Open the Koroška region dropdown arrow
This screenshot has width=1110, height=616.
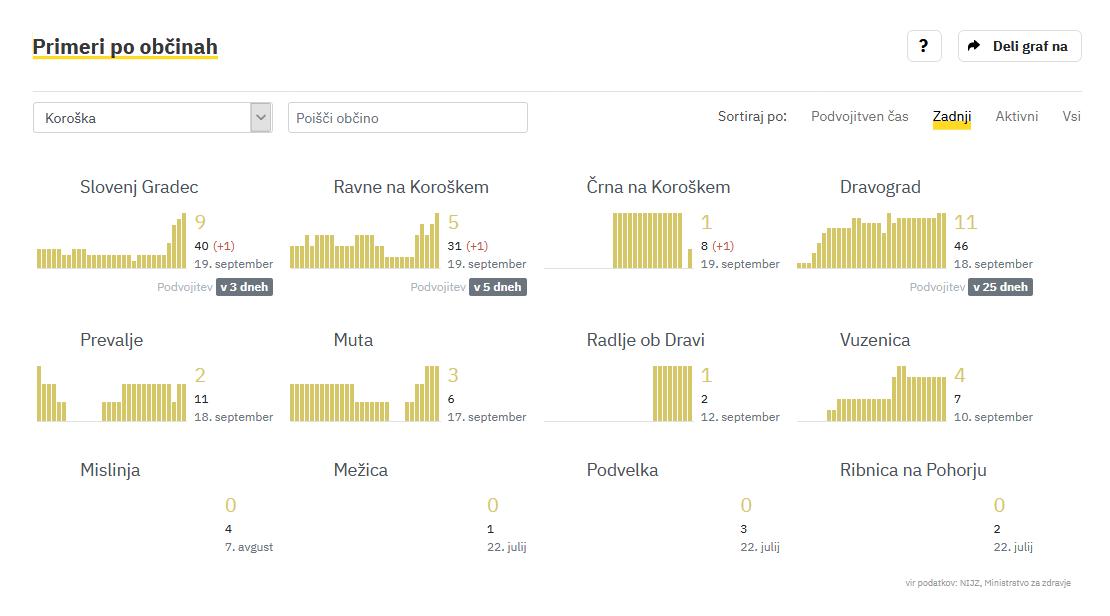[261, 118]
